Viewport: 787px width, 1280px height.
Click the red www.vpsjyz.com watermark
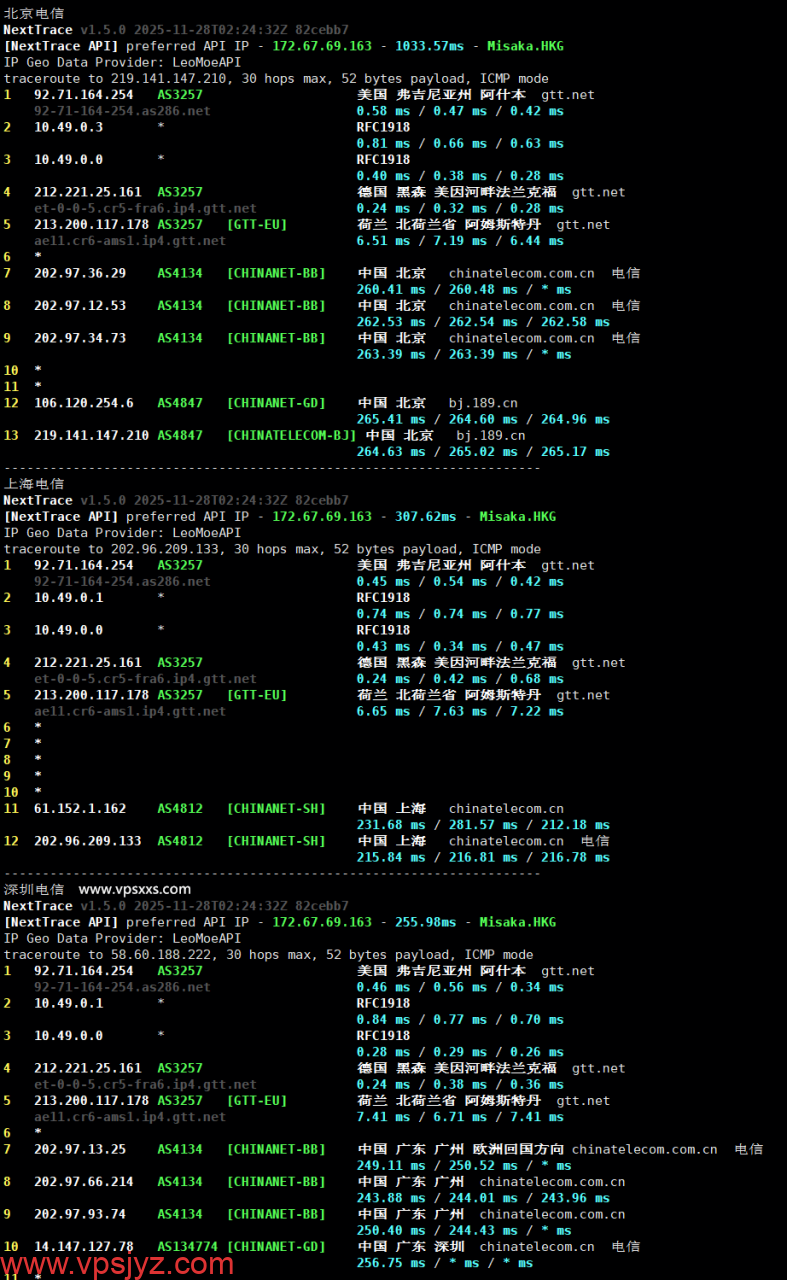click(118, 1264)
